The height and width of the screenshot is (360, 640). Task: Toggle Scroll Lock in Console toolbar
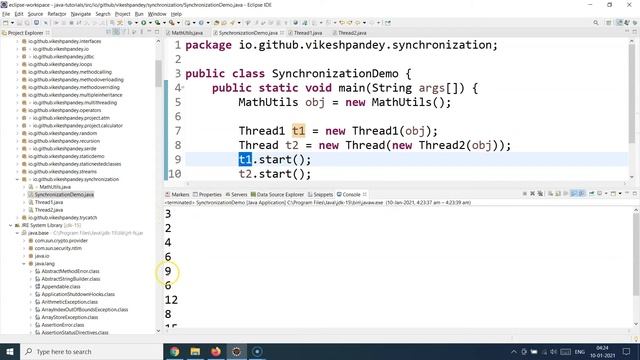point(558,193)
